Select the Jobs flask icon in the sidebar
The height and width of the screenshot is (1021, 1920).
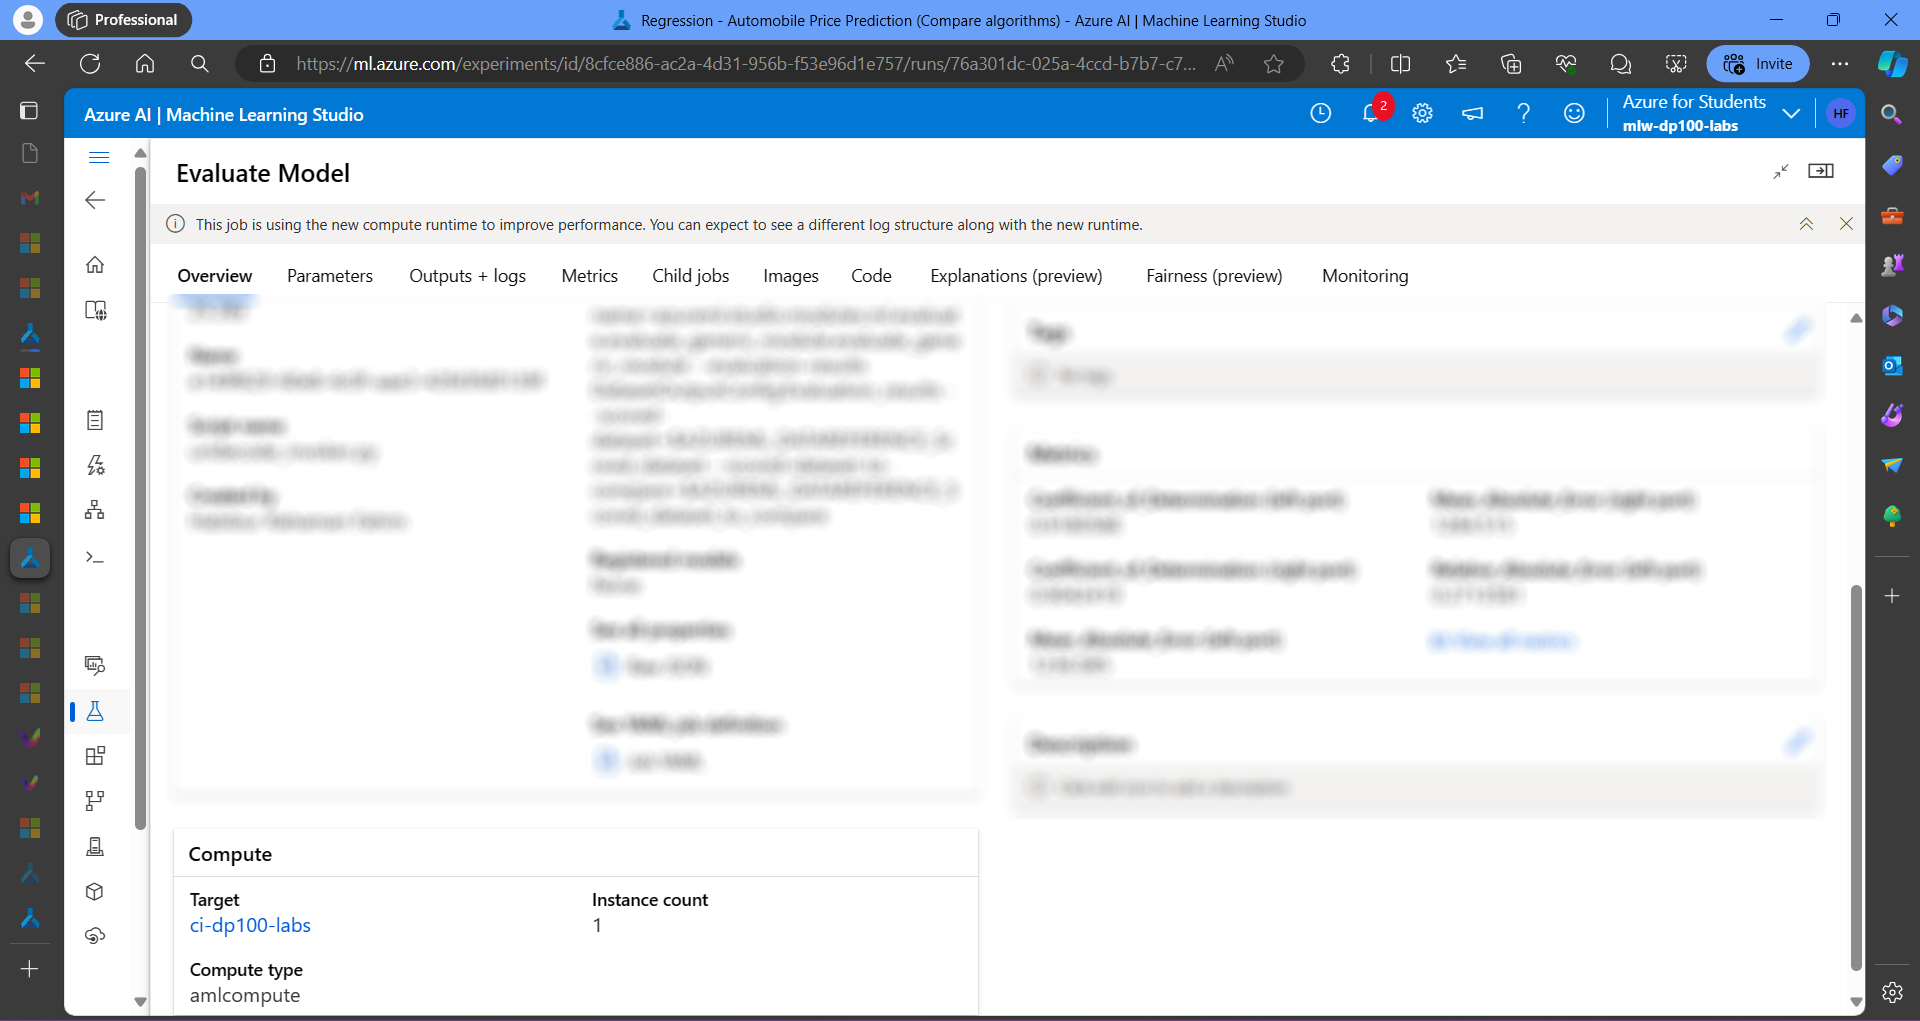[95, 711]
